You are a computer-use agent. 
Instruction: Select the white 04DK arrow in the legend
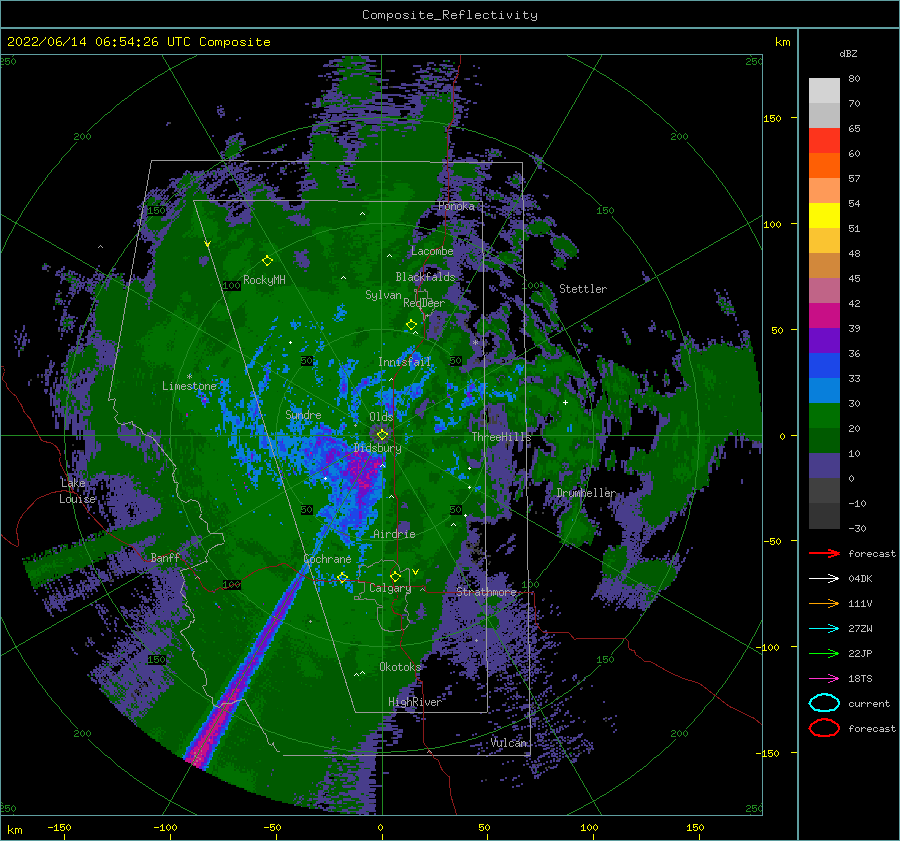point(824,578)
